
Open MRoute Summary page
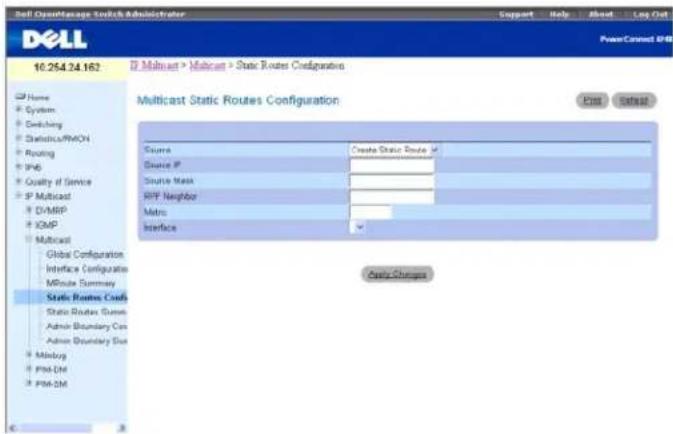(81, 283)
